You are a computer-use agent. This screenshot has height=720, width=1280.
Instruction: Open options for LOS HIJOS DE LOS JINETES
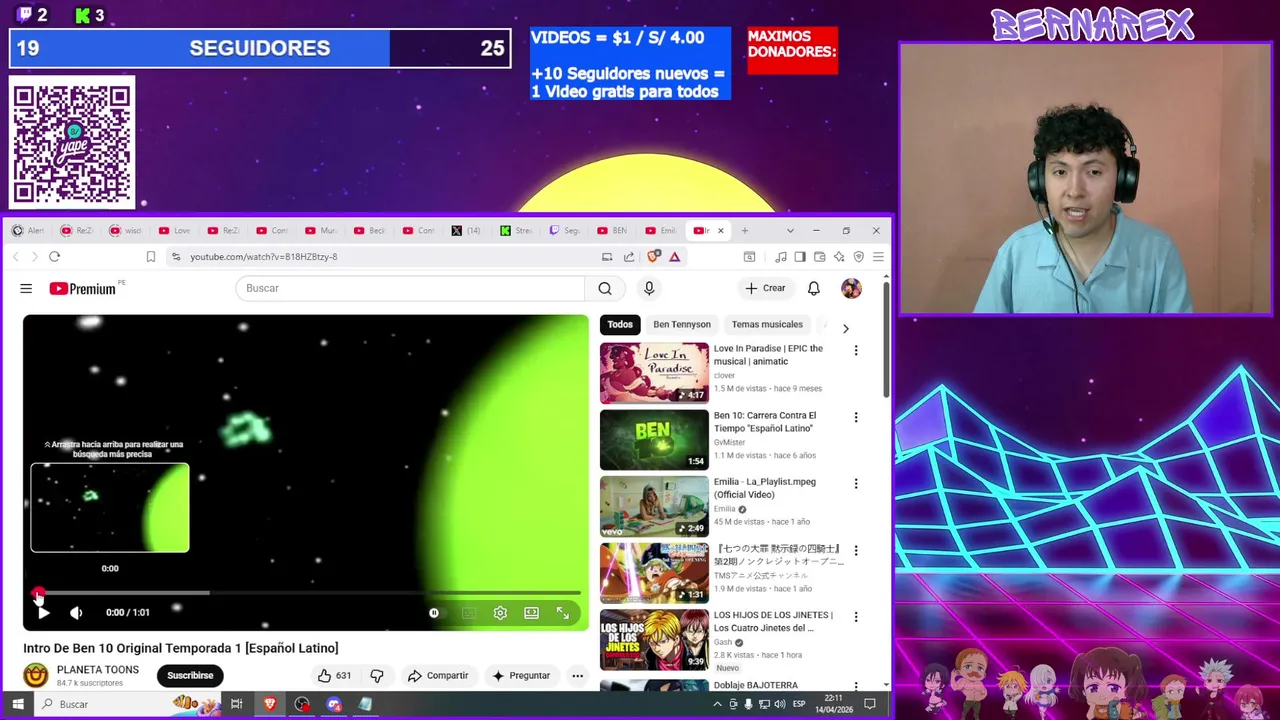pos(855,617)
